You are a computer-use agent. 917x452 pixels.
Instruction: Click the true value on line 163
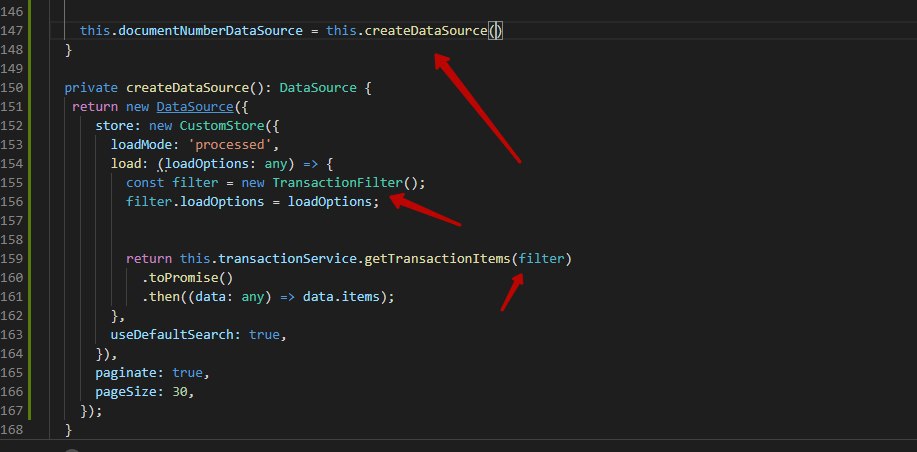264,334
